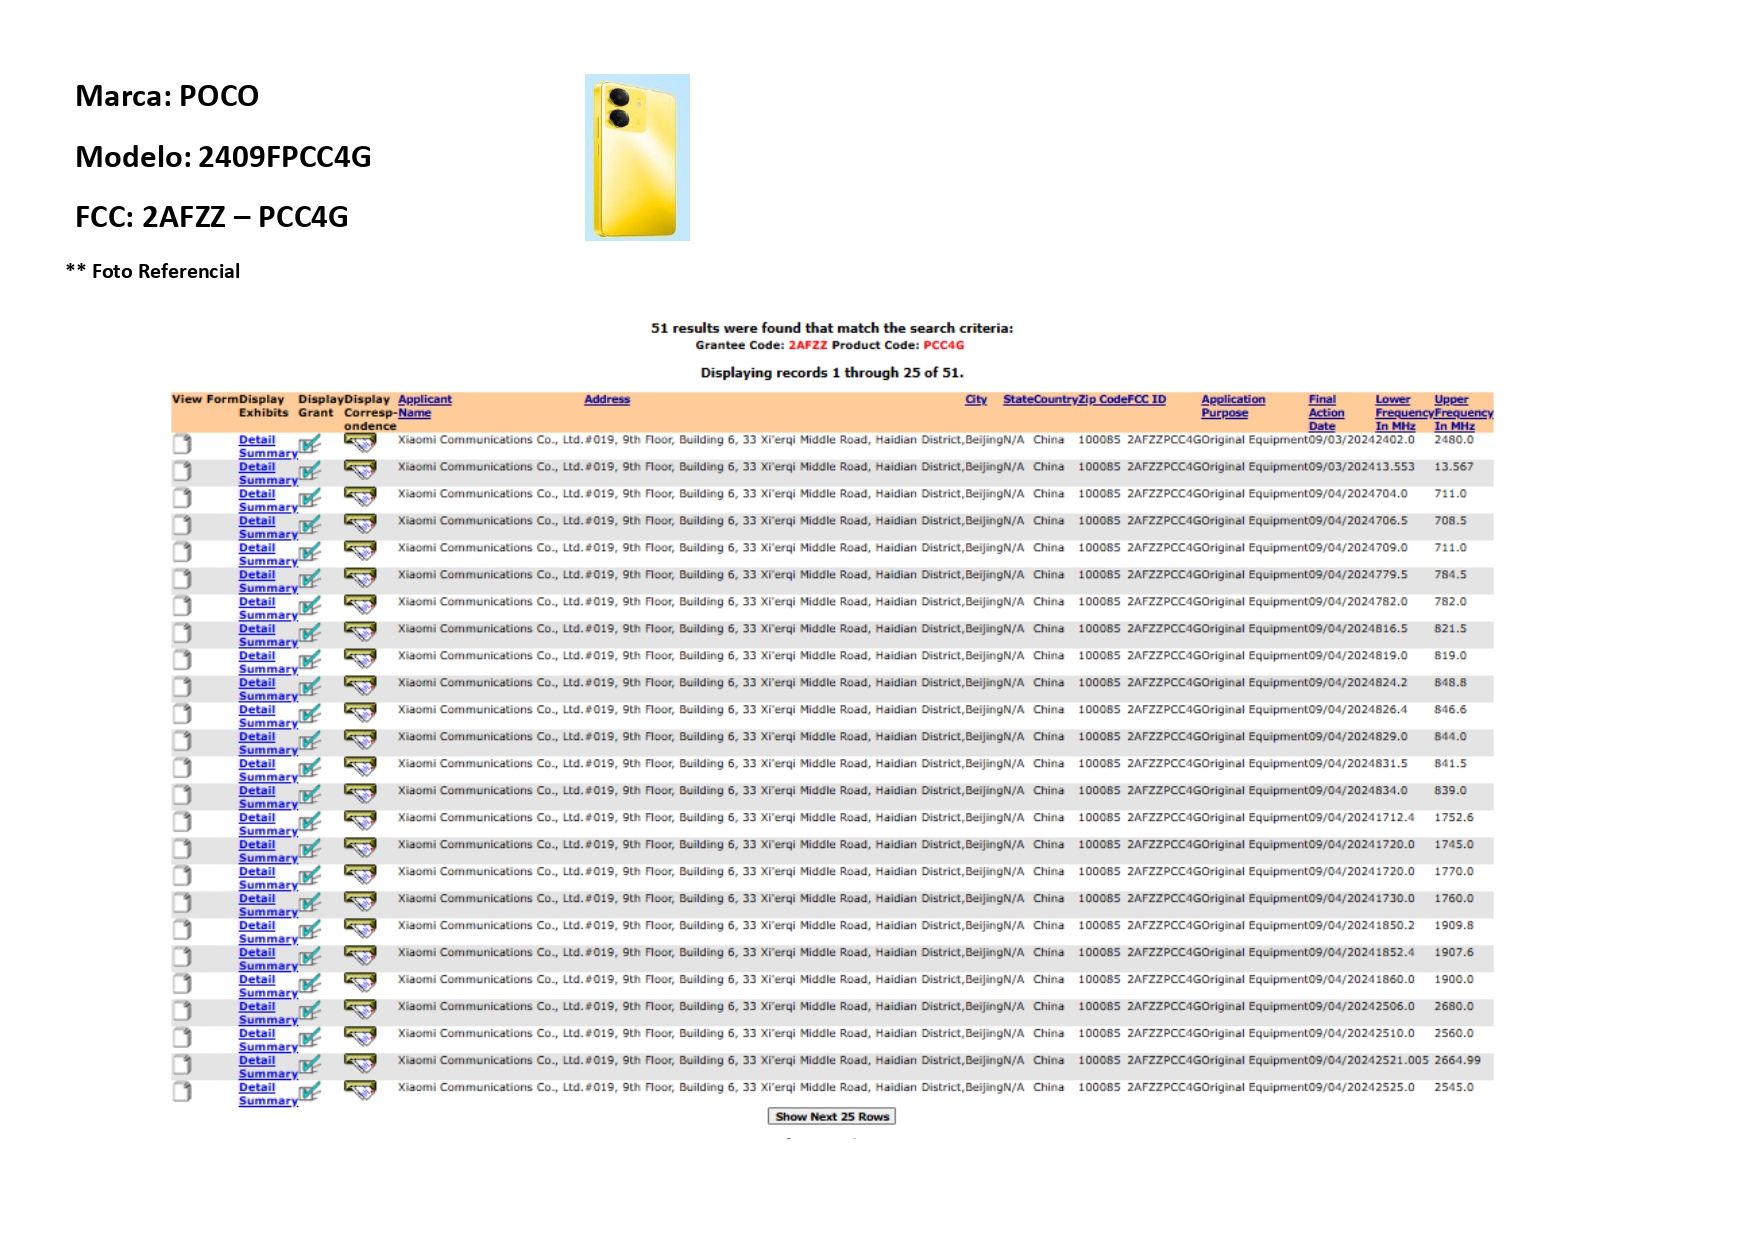Open correspondence icon for 2402.0 MHz row

click(x=360, y=443)
